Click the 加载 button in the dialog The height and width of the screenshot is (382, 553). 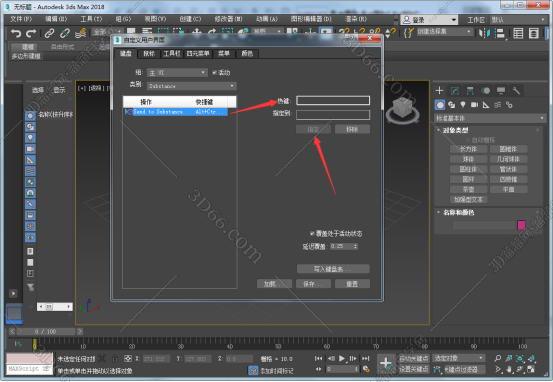pyautogui.click(x=274, y=284)
